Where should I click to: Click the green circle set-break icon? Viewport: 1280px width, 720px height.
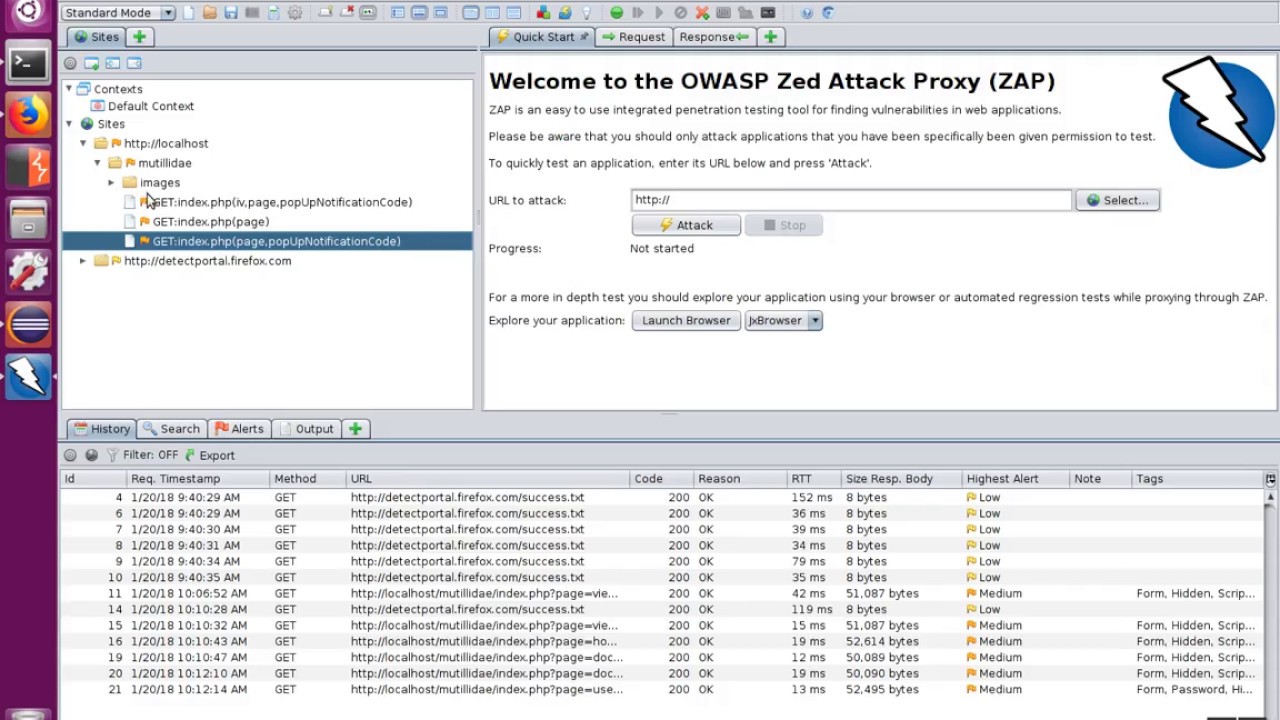click(x=617, y=13)
